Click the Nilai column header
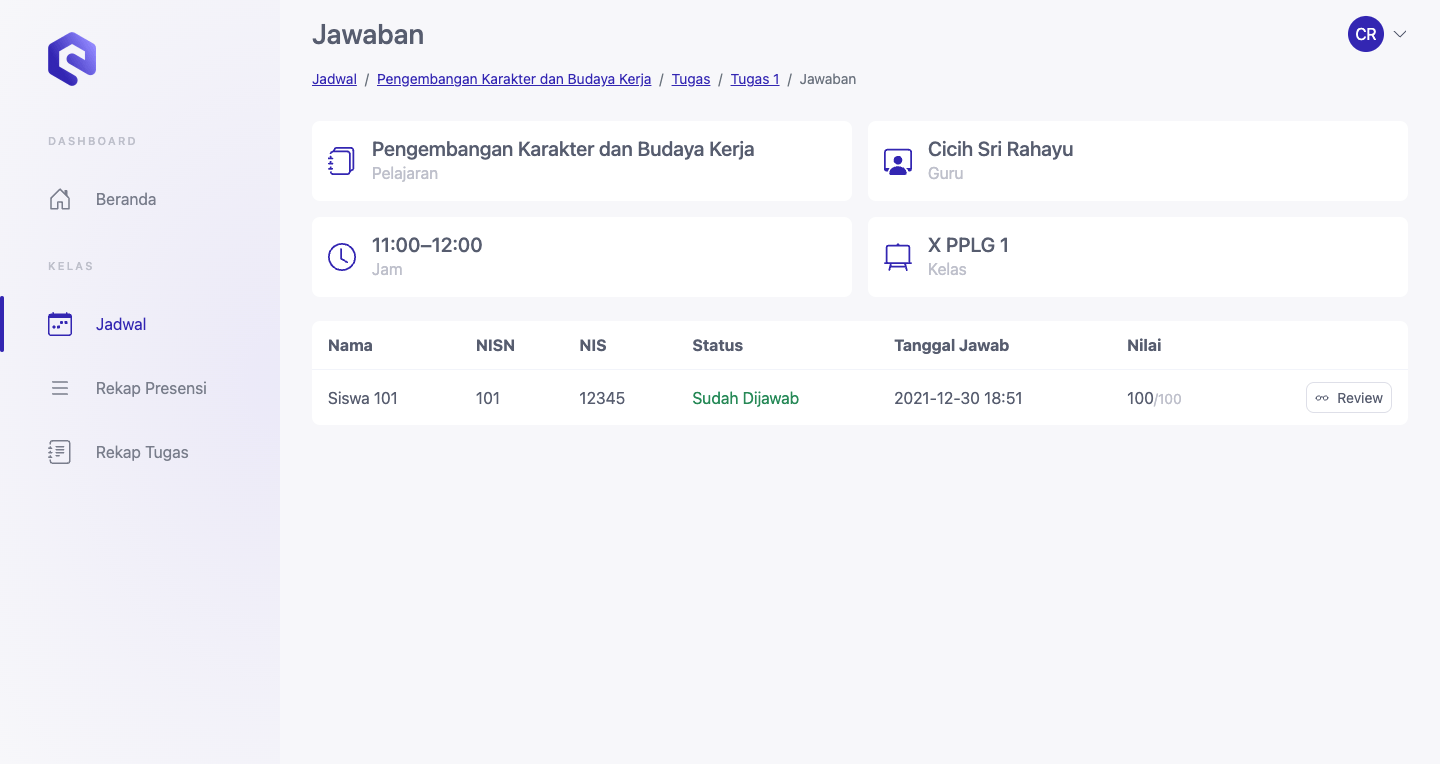Image resolution: width=1440 pixels, height=764 pixels. (1144, 345)
